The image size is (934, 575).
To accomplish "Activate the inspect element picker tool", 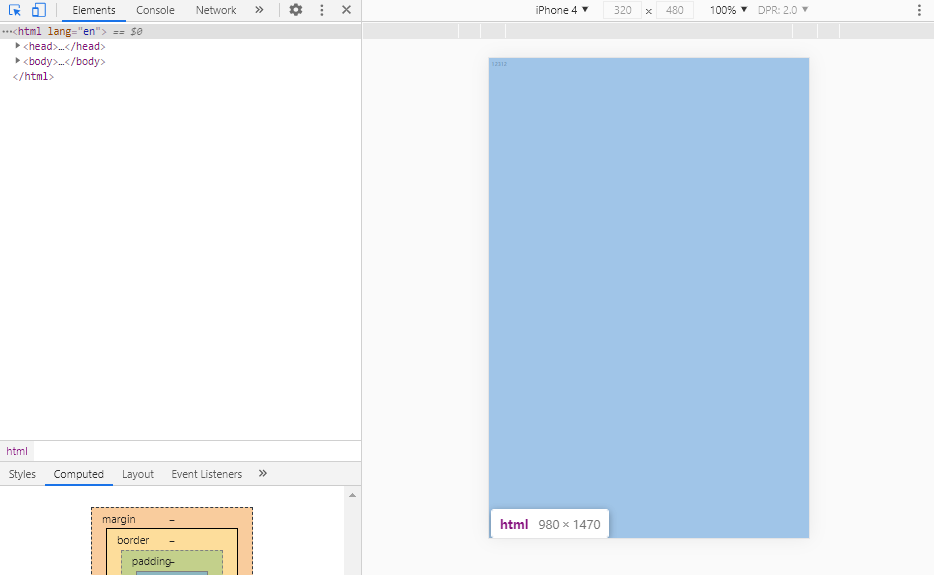I will tap(15, 10).
